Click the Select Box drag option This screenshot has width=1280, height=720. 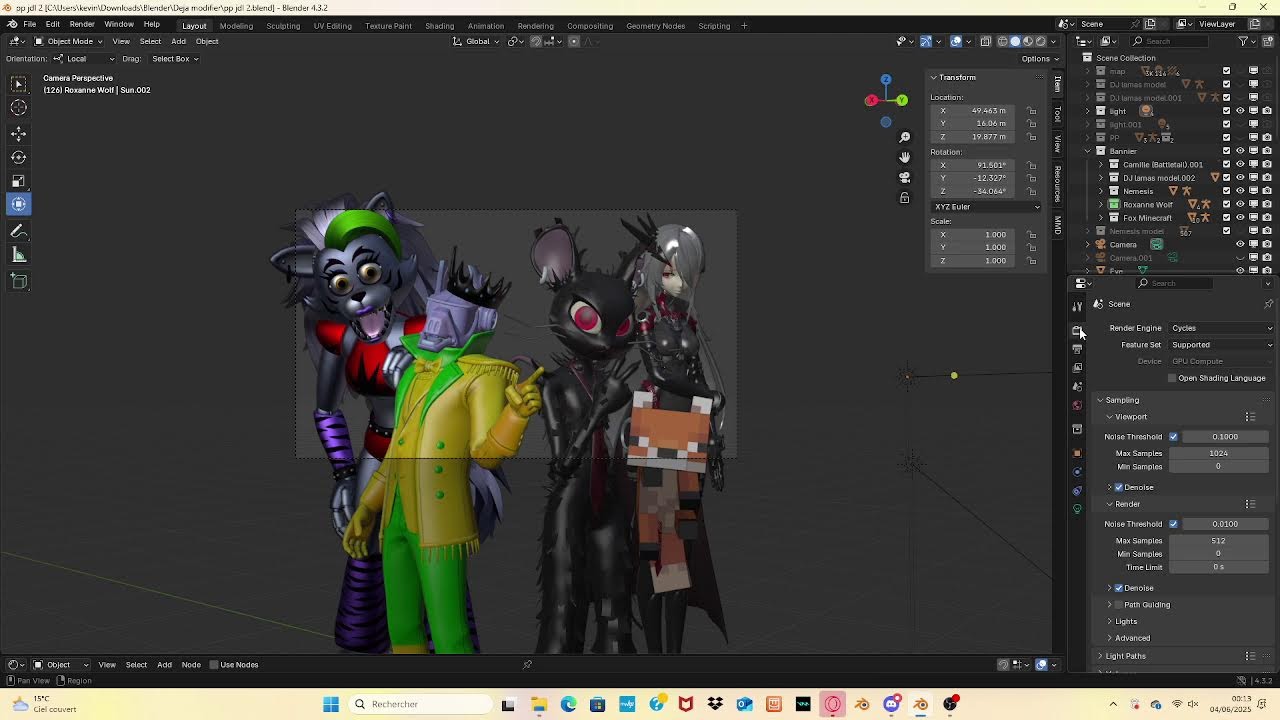click(175, 59)
